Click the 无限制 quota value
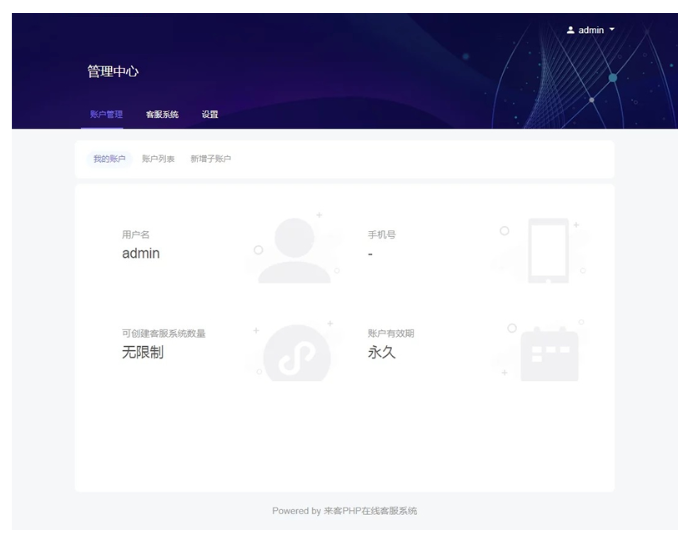The image size is (687, 539). point(142,352)
